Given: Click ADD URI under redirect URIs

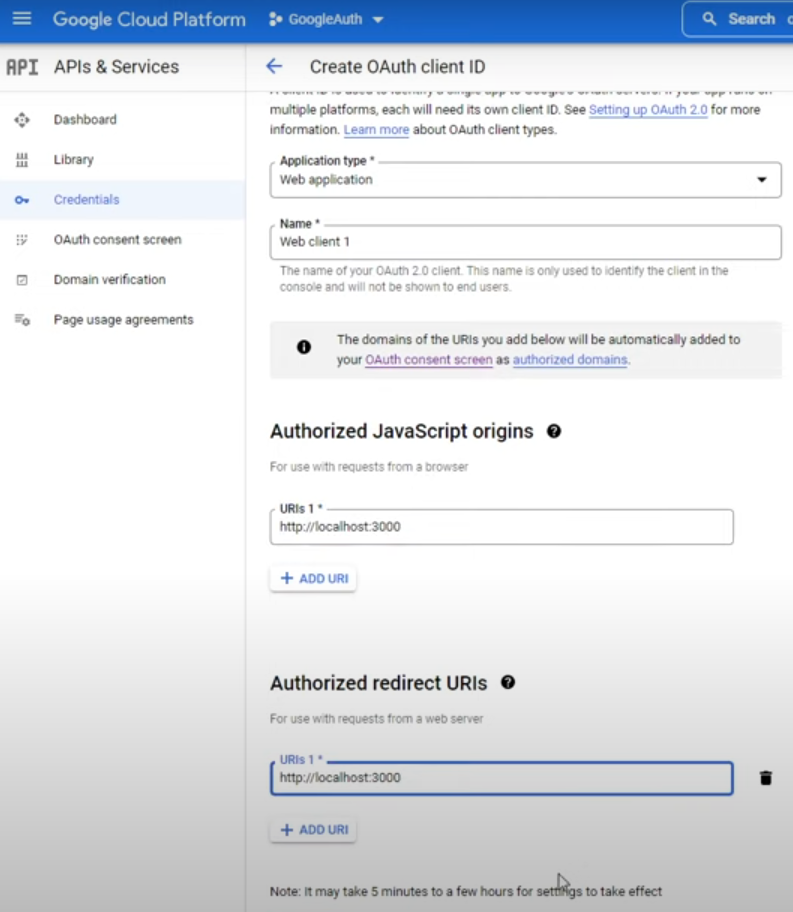Looking at the screenshot, I should tap(313, 830).
